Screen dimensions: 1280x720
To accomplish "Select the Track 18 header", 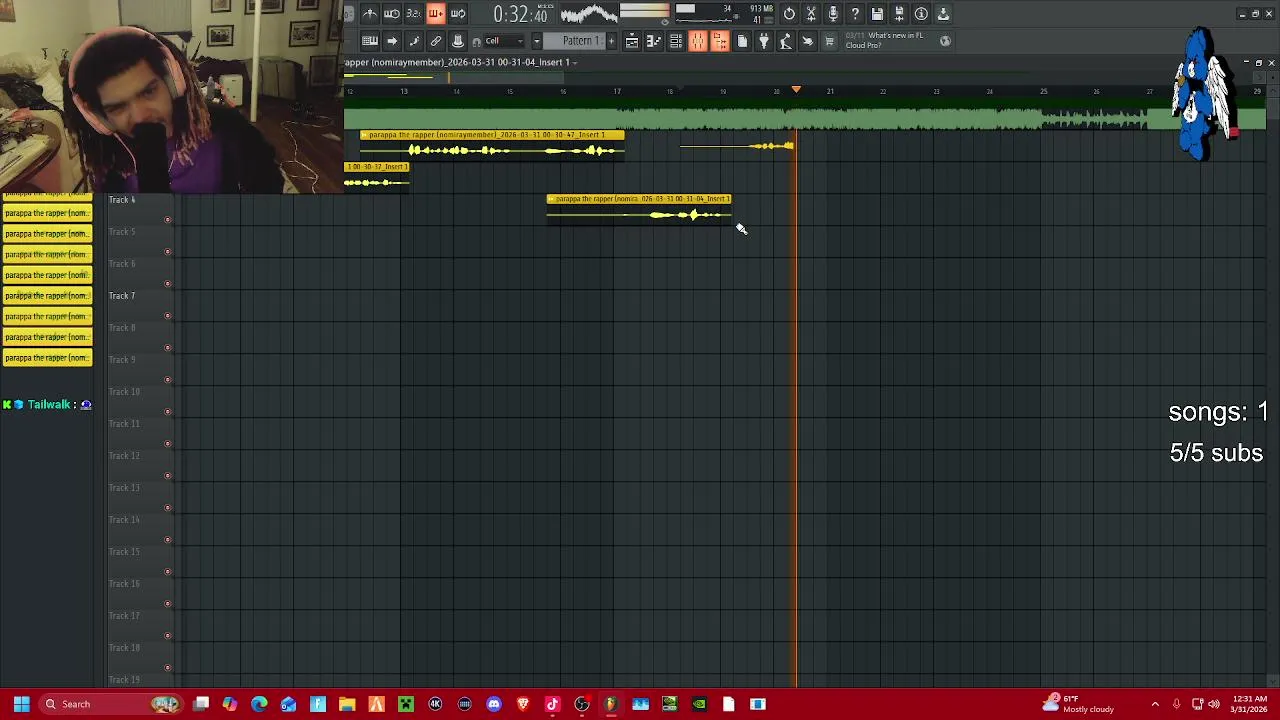I will tap(140, 659).
